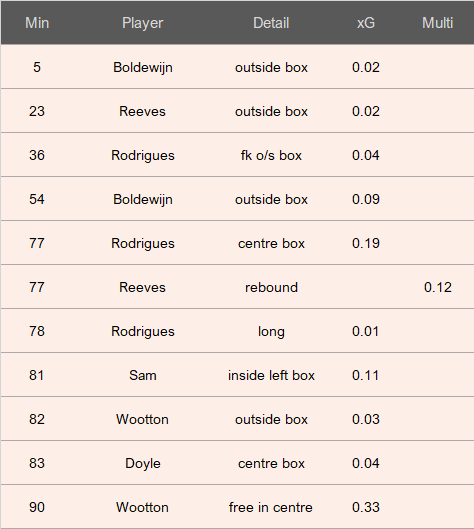This screenshot has height=529, width=474.
Task: Click the 'long' detail cell
Action: coord(271,331)
